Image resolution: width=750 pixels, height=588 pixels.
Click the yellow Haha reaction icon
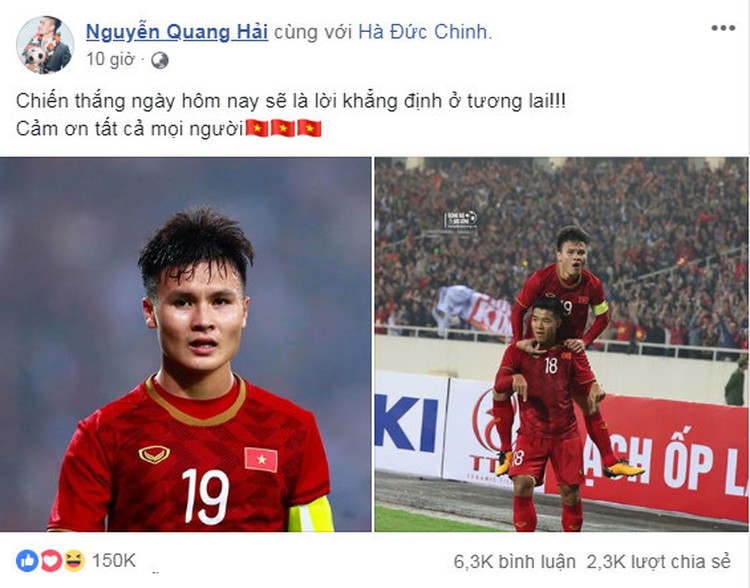74,561
